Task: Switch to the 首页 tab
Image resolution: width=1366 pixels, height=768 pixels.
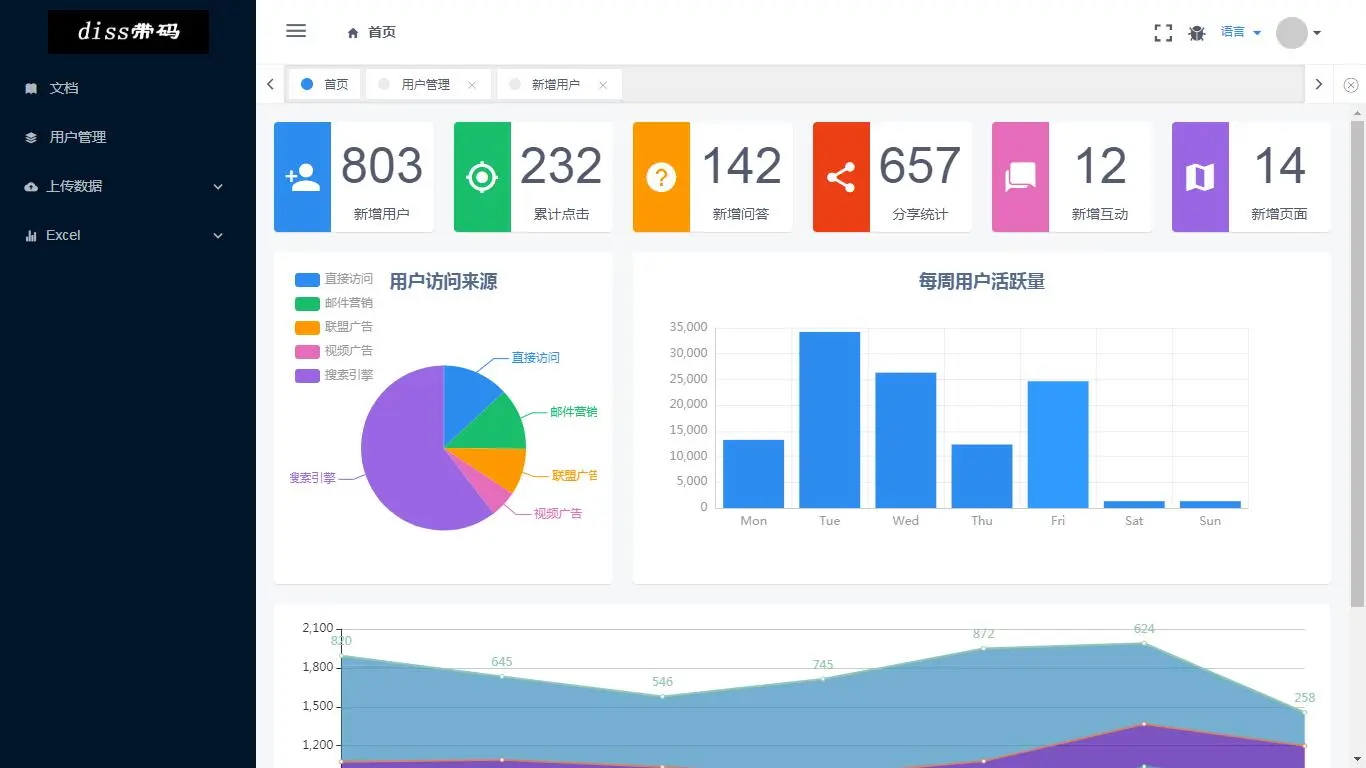Action: click(324, 85)
